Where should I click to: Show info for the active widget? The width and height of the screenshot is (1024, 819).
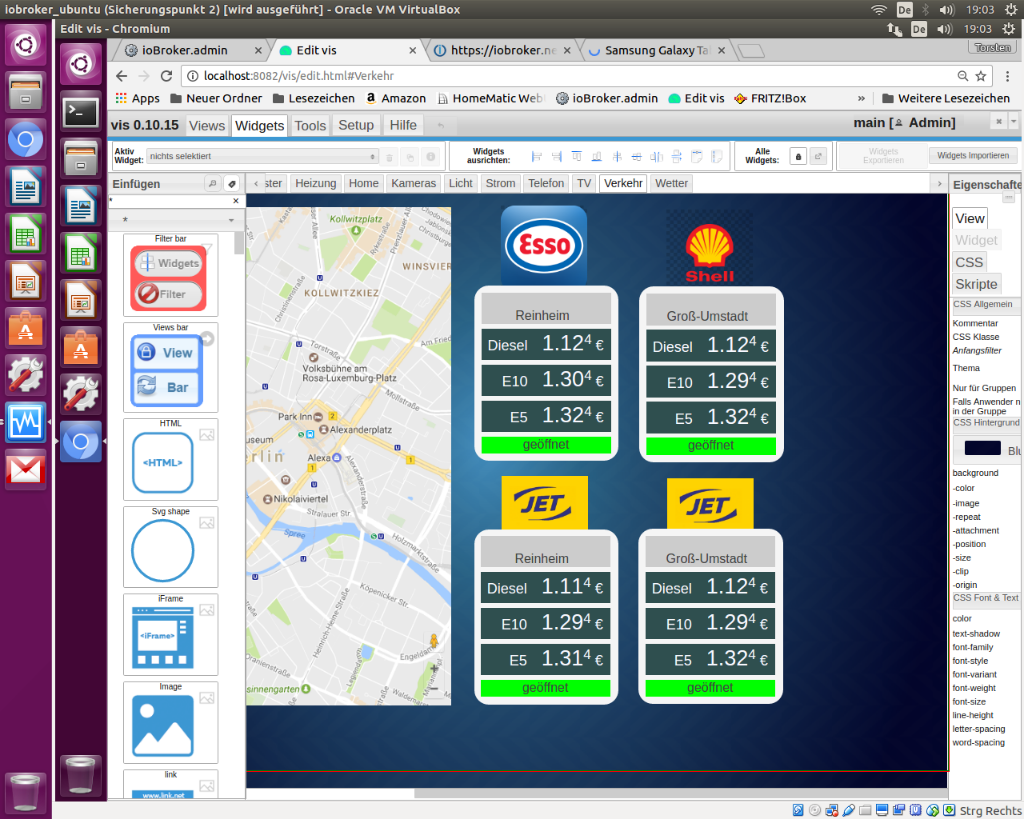[430, 157]
